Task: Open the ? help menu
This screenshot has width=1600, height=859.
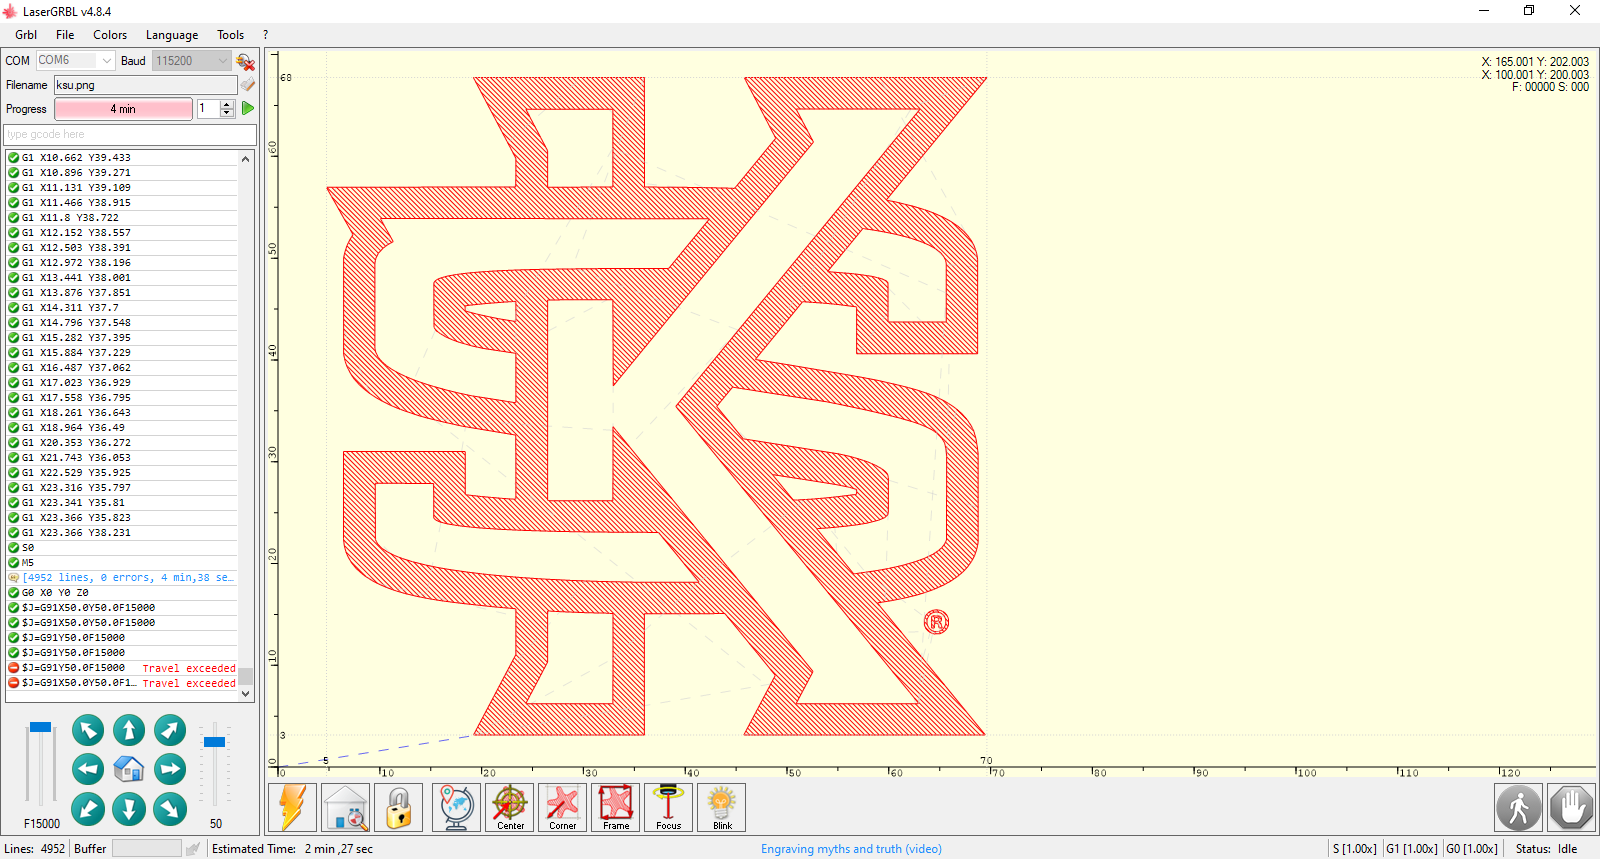Action: coord(265,35)
